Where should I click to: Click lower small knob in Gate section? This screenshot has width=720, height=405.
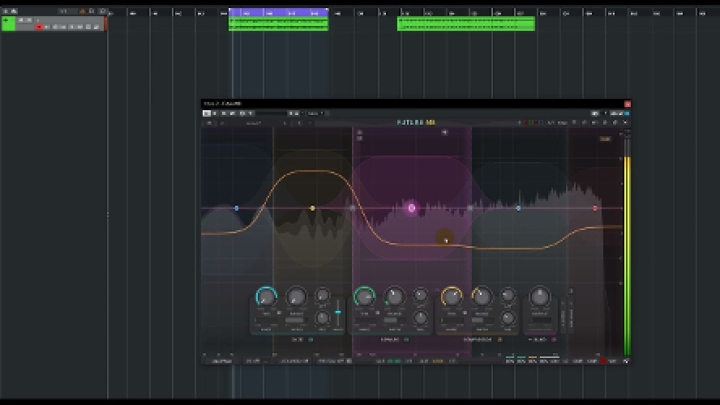tap(322, 318)
